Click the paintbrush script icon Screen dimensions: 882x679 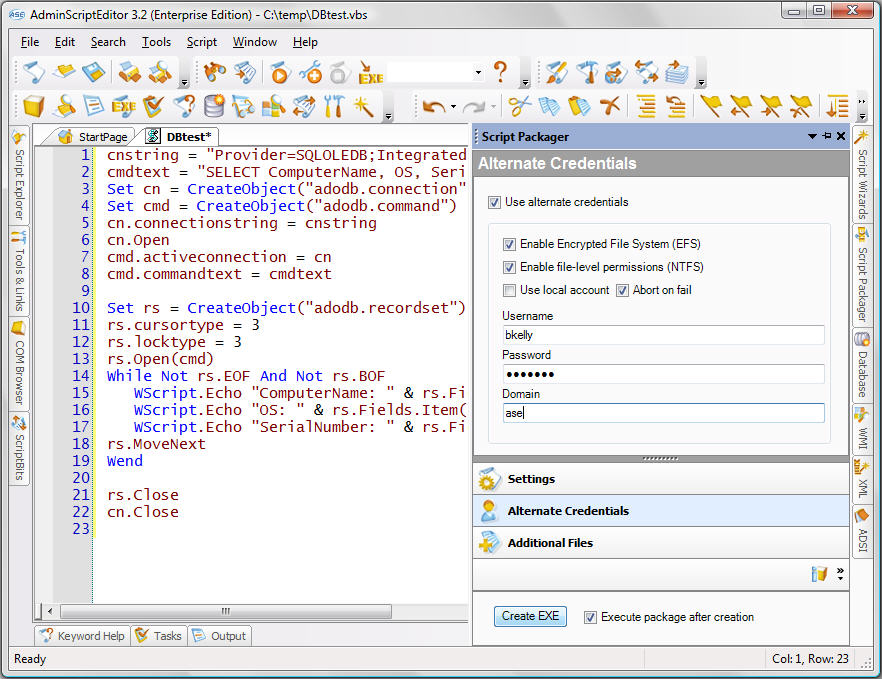click(556, 73)
